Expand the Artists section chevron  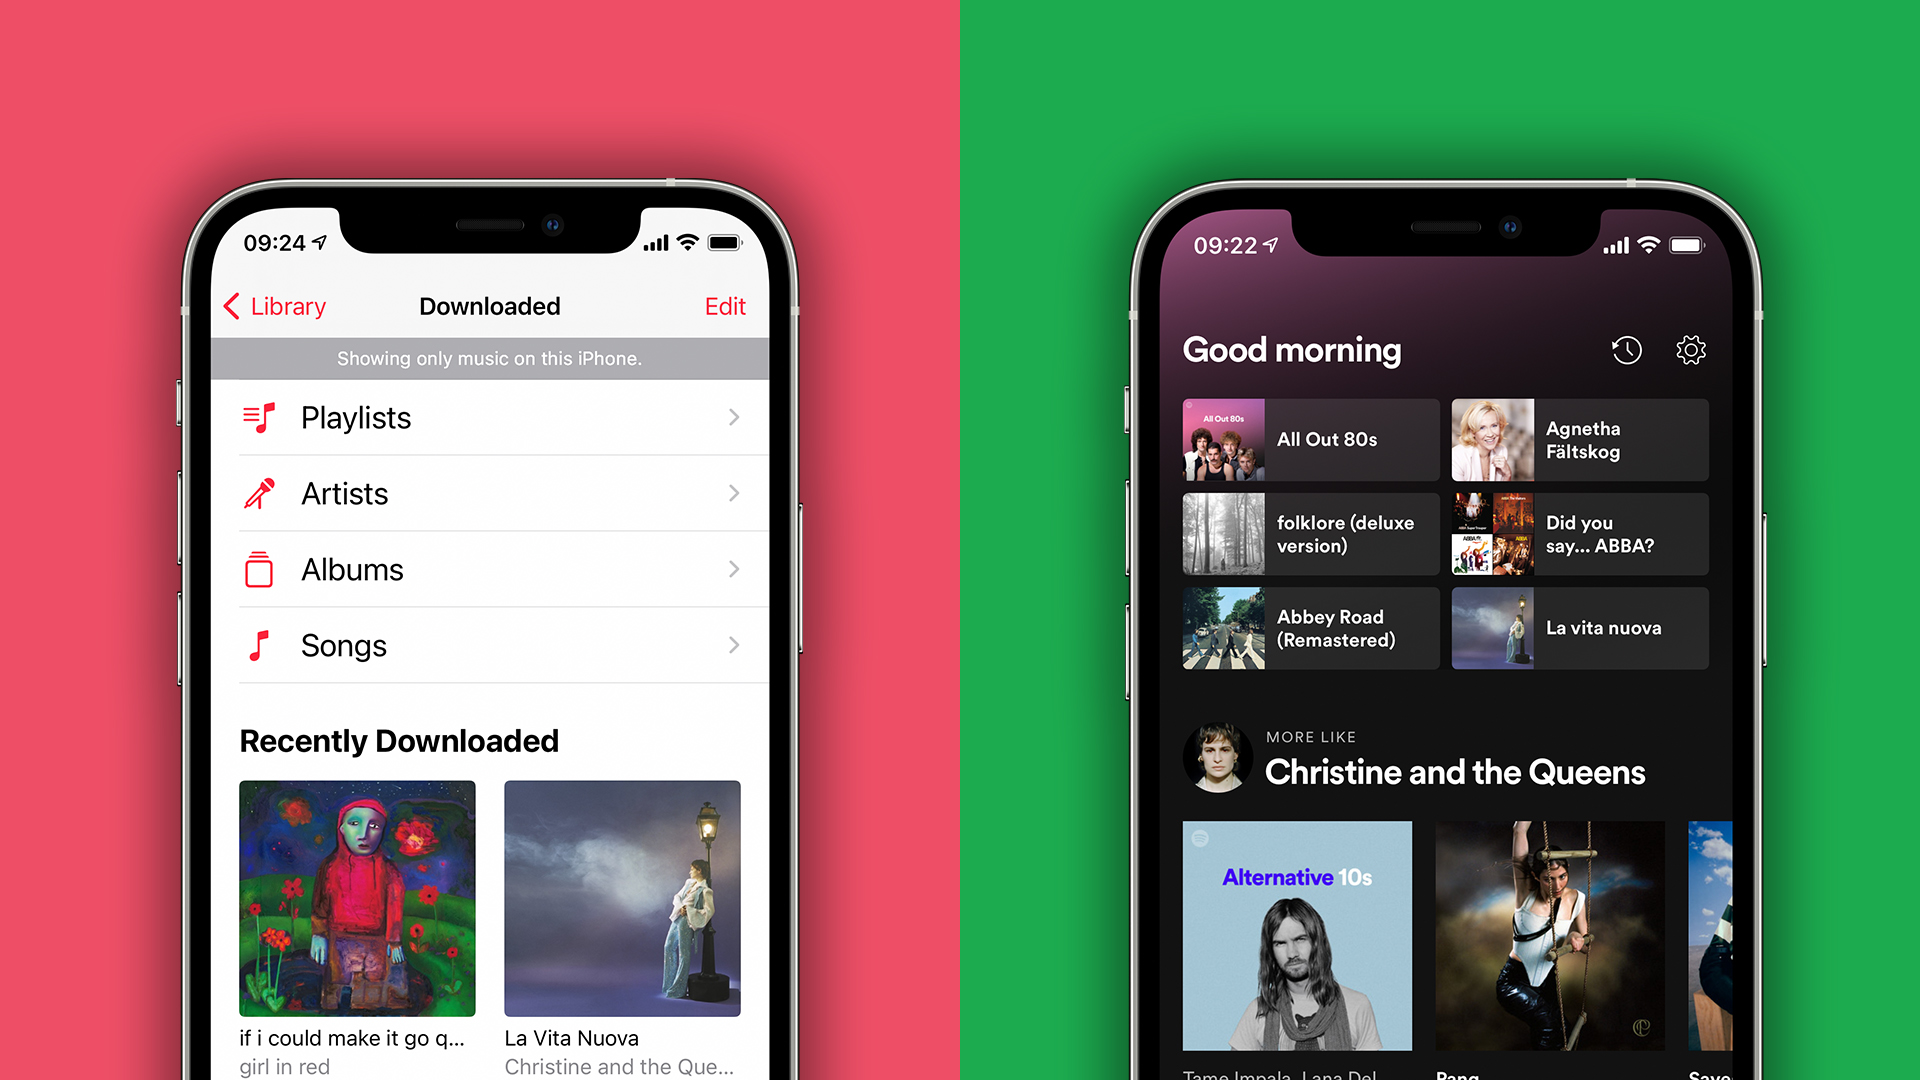point(733,492)
